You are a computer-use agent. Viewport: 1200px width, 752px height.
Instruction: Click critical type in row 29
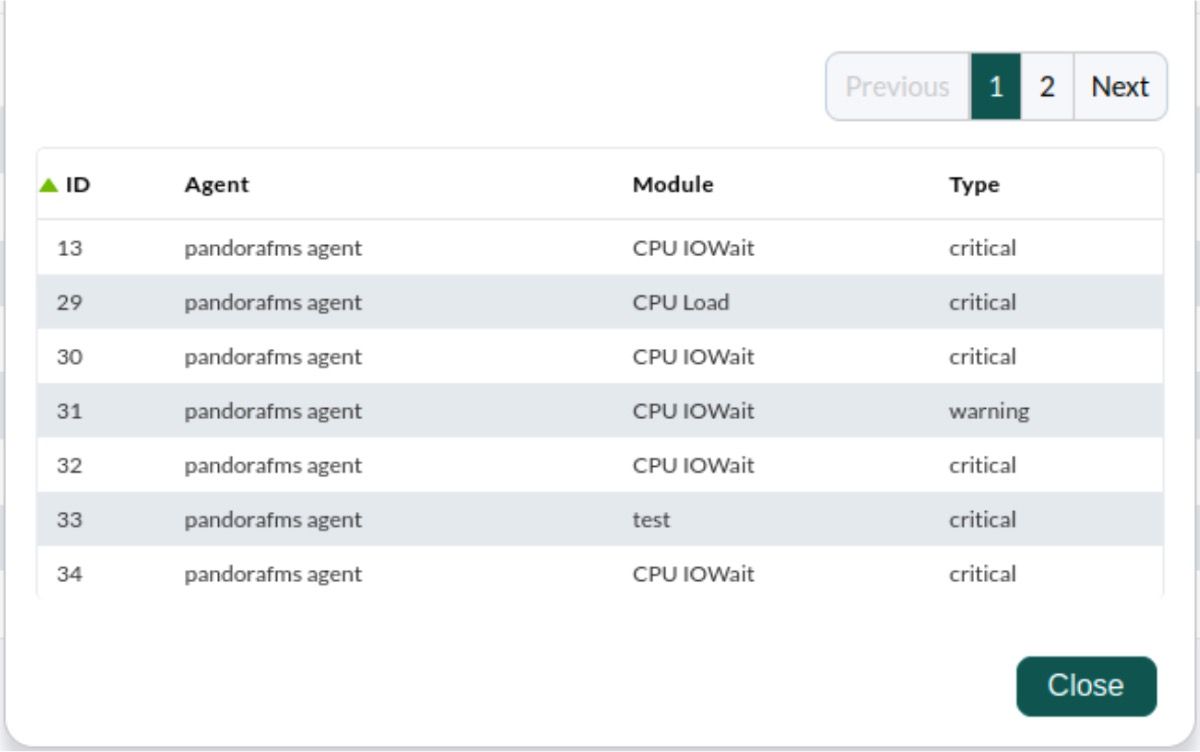[982, 302]
